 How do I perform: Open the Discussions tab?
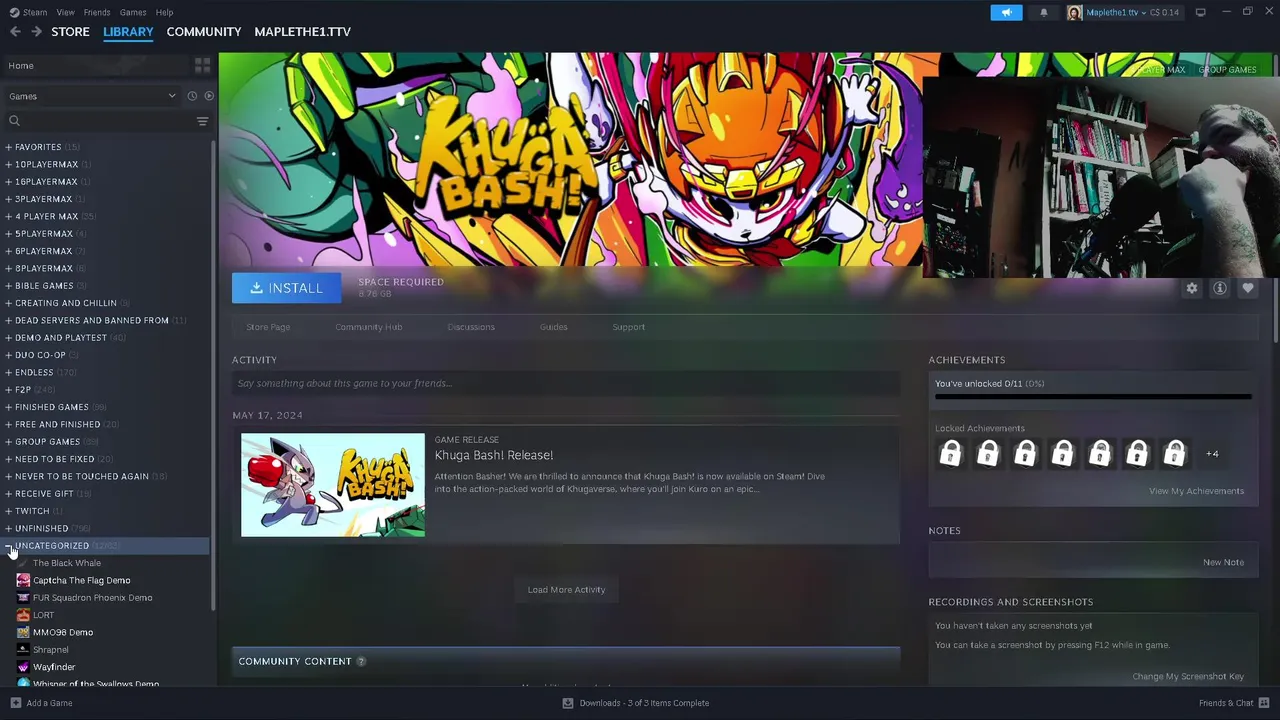tap(471, 327)
